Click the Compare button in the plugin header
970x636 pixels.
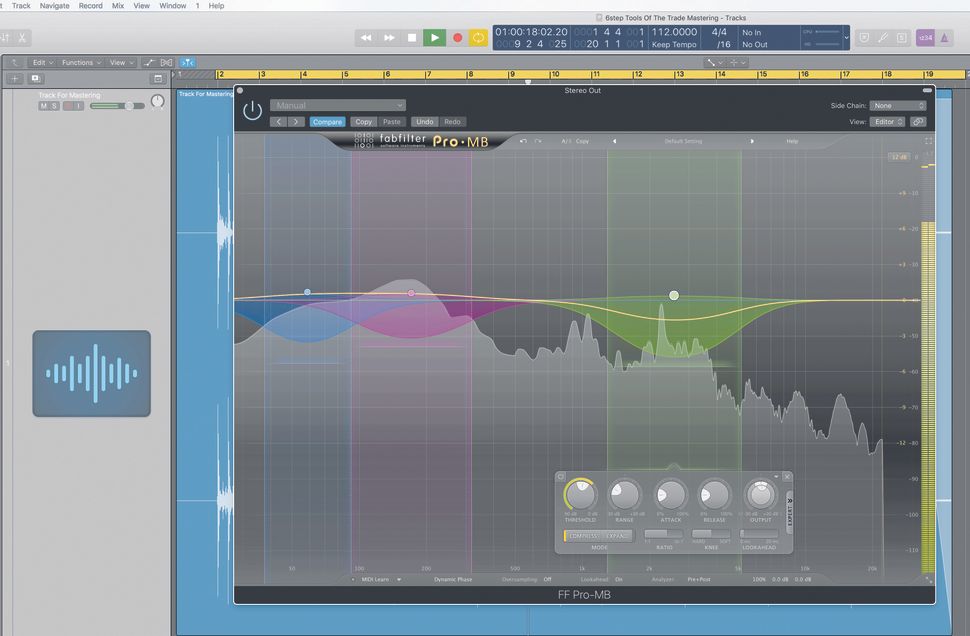click(x=327, y=121)
